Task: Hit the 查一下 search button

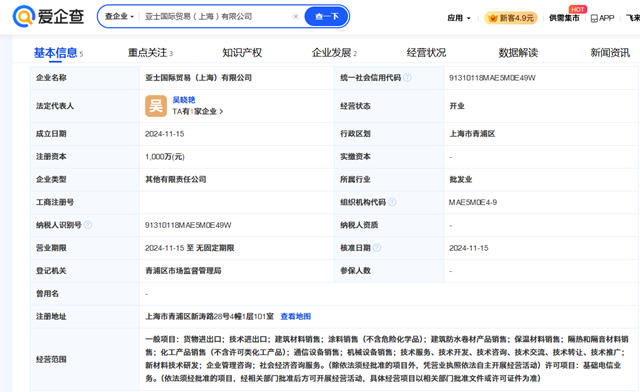Action: coord(327,16)
